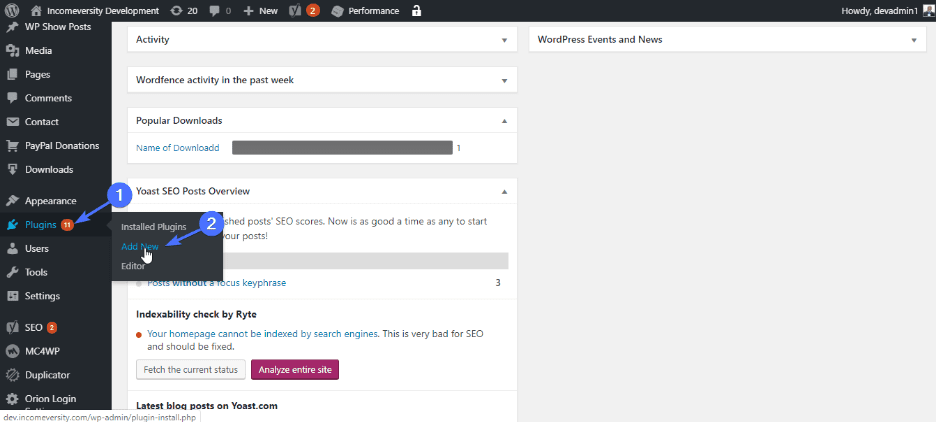Click the WordPress logo in admin bar
The width and height of the screenshot is (938, 422).
[12, 11]
